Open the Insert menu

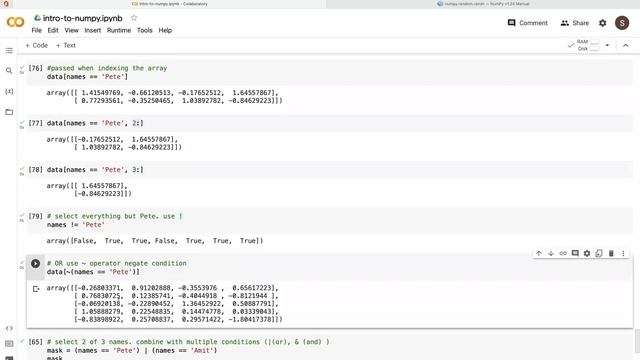point(93,30)
